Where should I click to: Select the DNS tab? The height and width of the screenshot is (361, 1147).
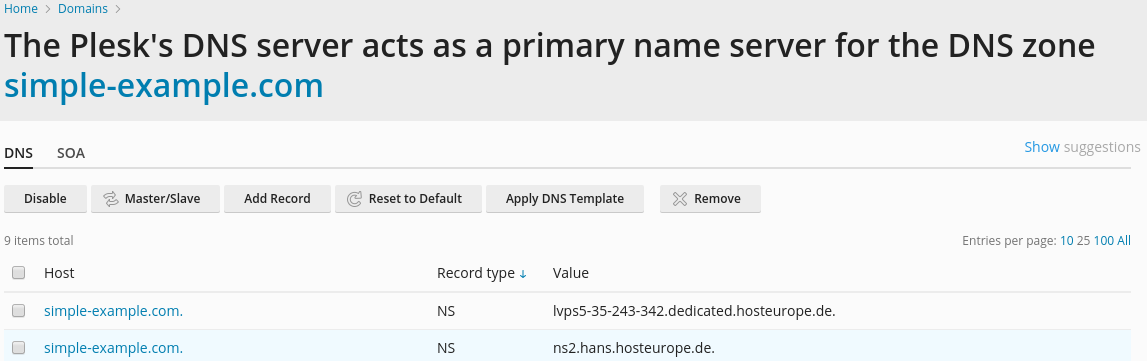tap(18, 153)
